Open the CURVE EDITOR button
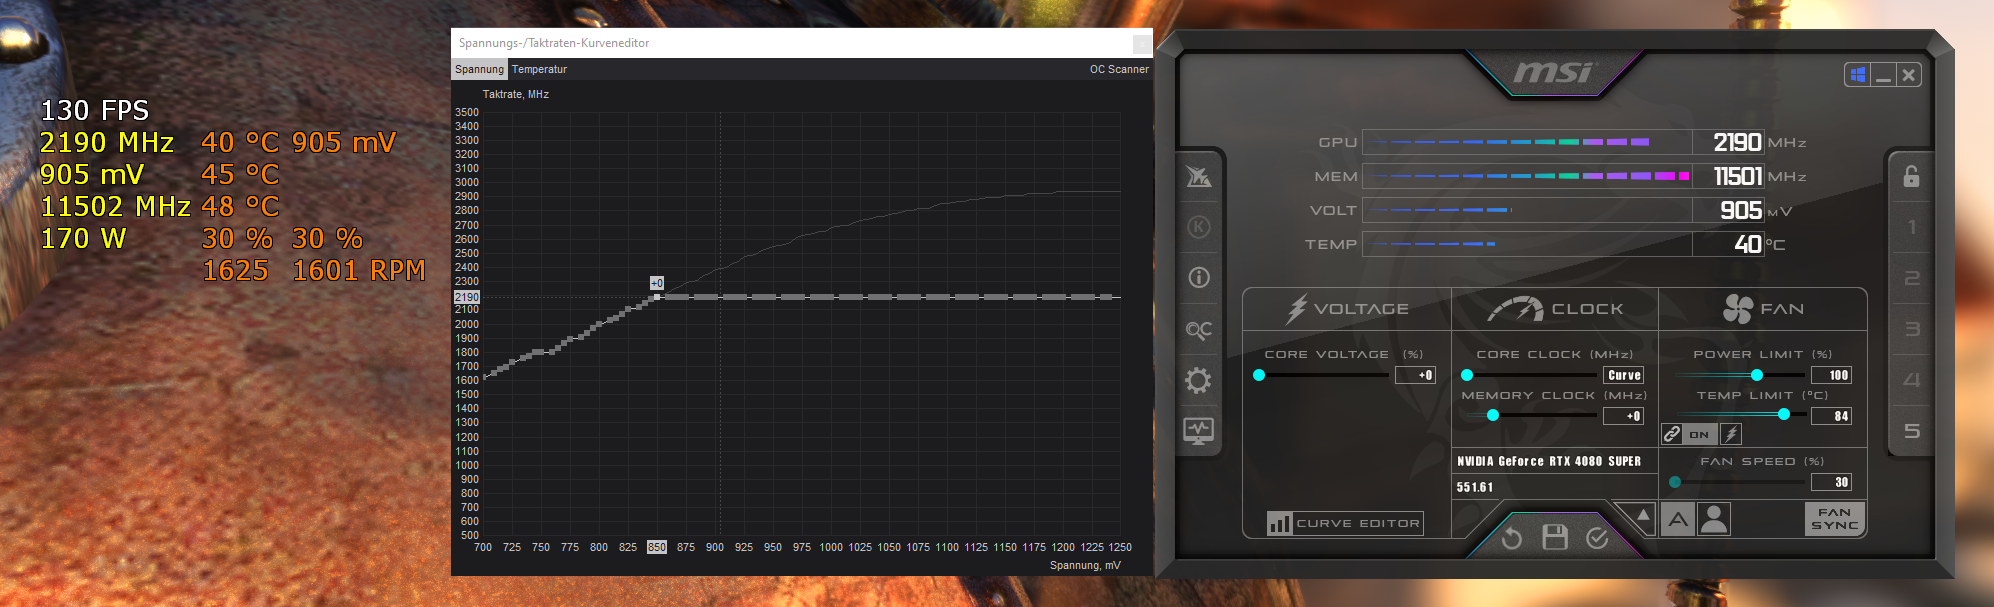Screen dimensions: 1994x607 point(1344,523)
